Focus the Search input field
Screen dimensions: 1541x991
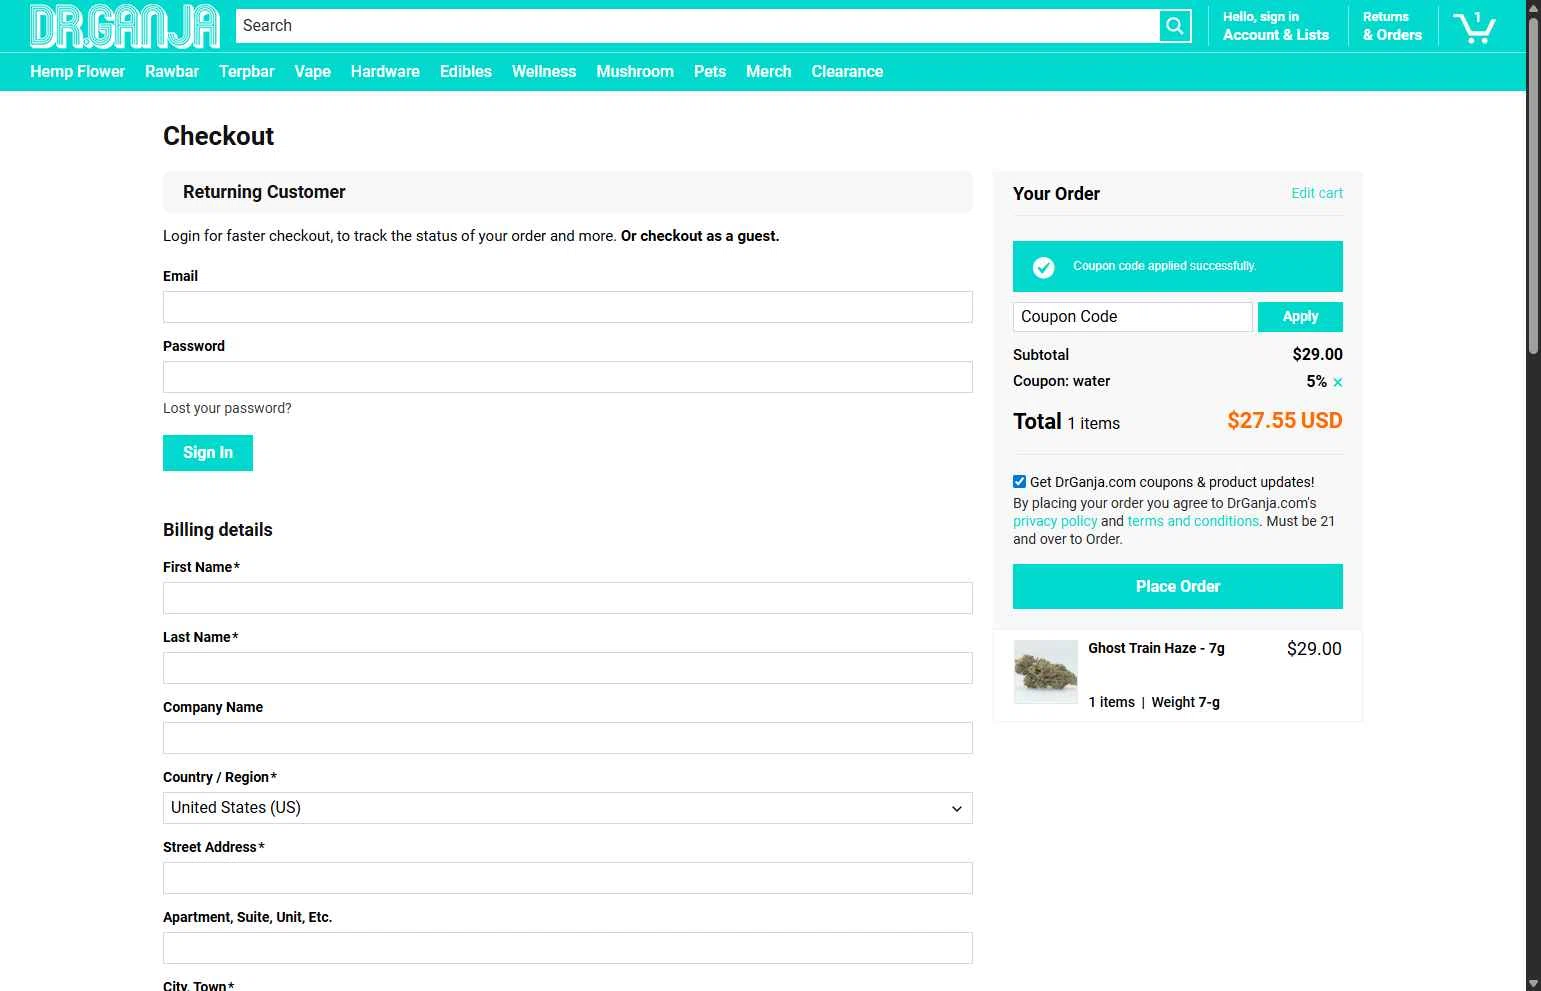[698, 26]
